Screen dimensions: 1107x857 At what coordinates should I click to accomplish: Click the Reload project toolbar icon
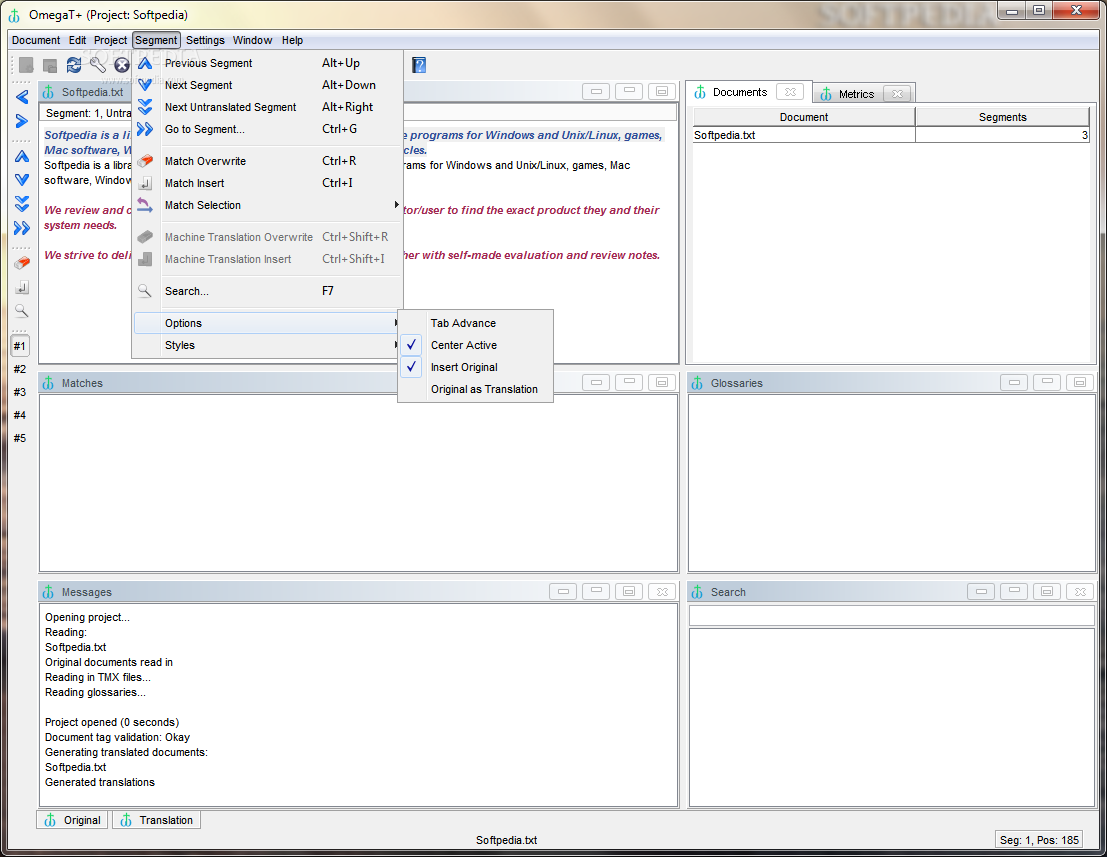[73, 65]
